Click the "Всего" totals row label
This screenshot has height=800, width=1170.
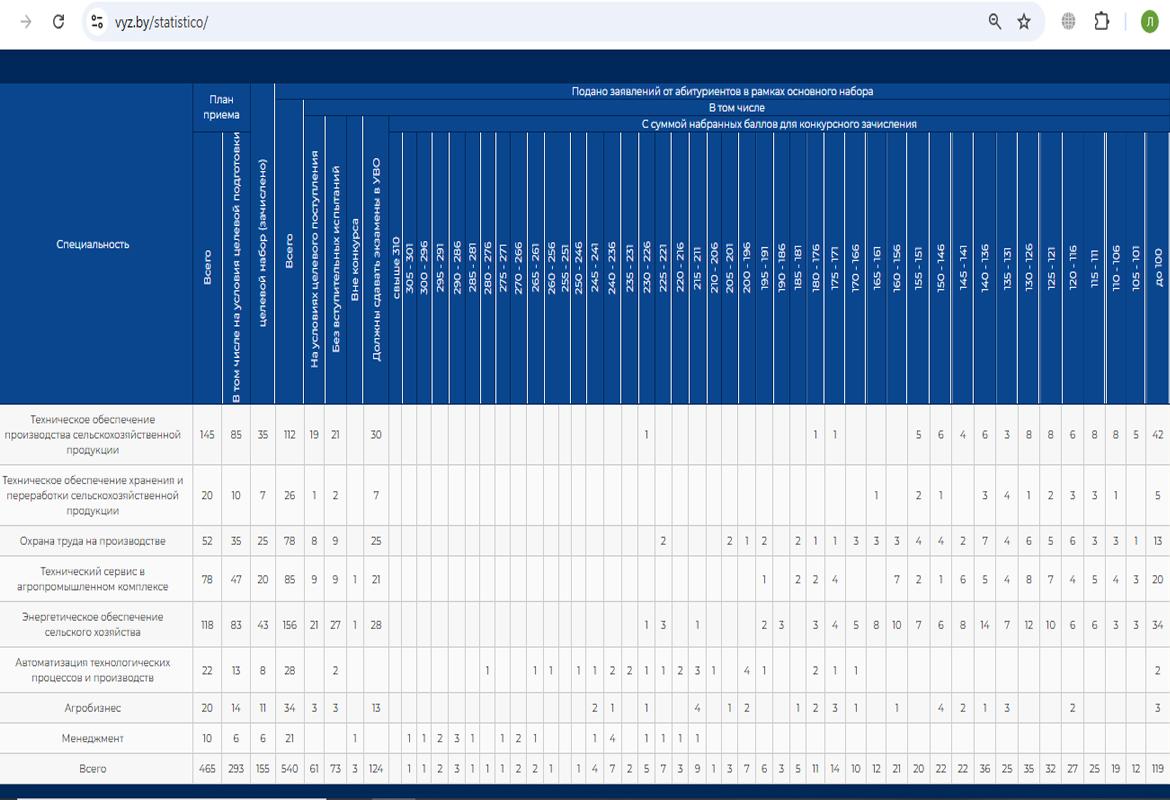pyautogui.click(x=93, y=769)
